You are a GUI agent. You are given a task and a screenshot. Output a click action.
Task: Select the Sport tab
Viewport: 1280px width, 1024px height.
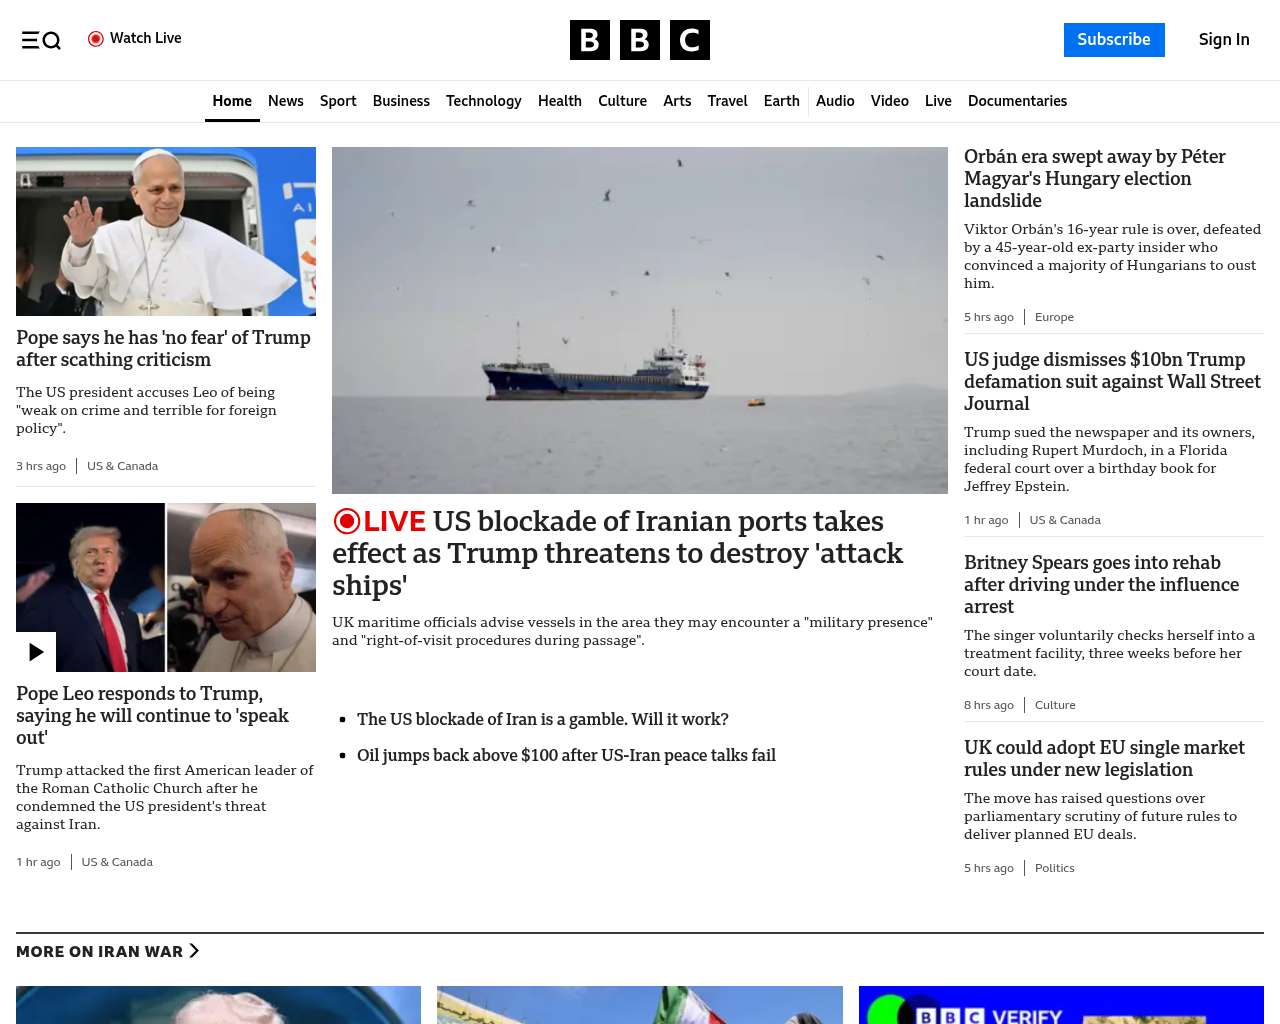coord(338,101)
